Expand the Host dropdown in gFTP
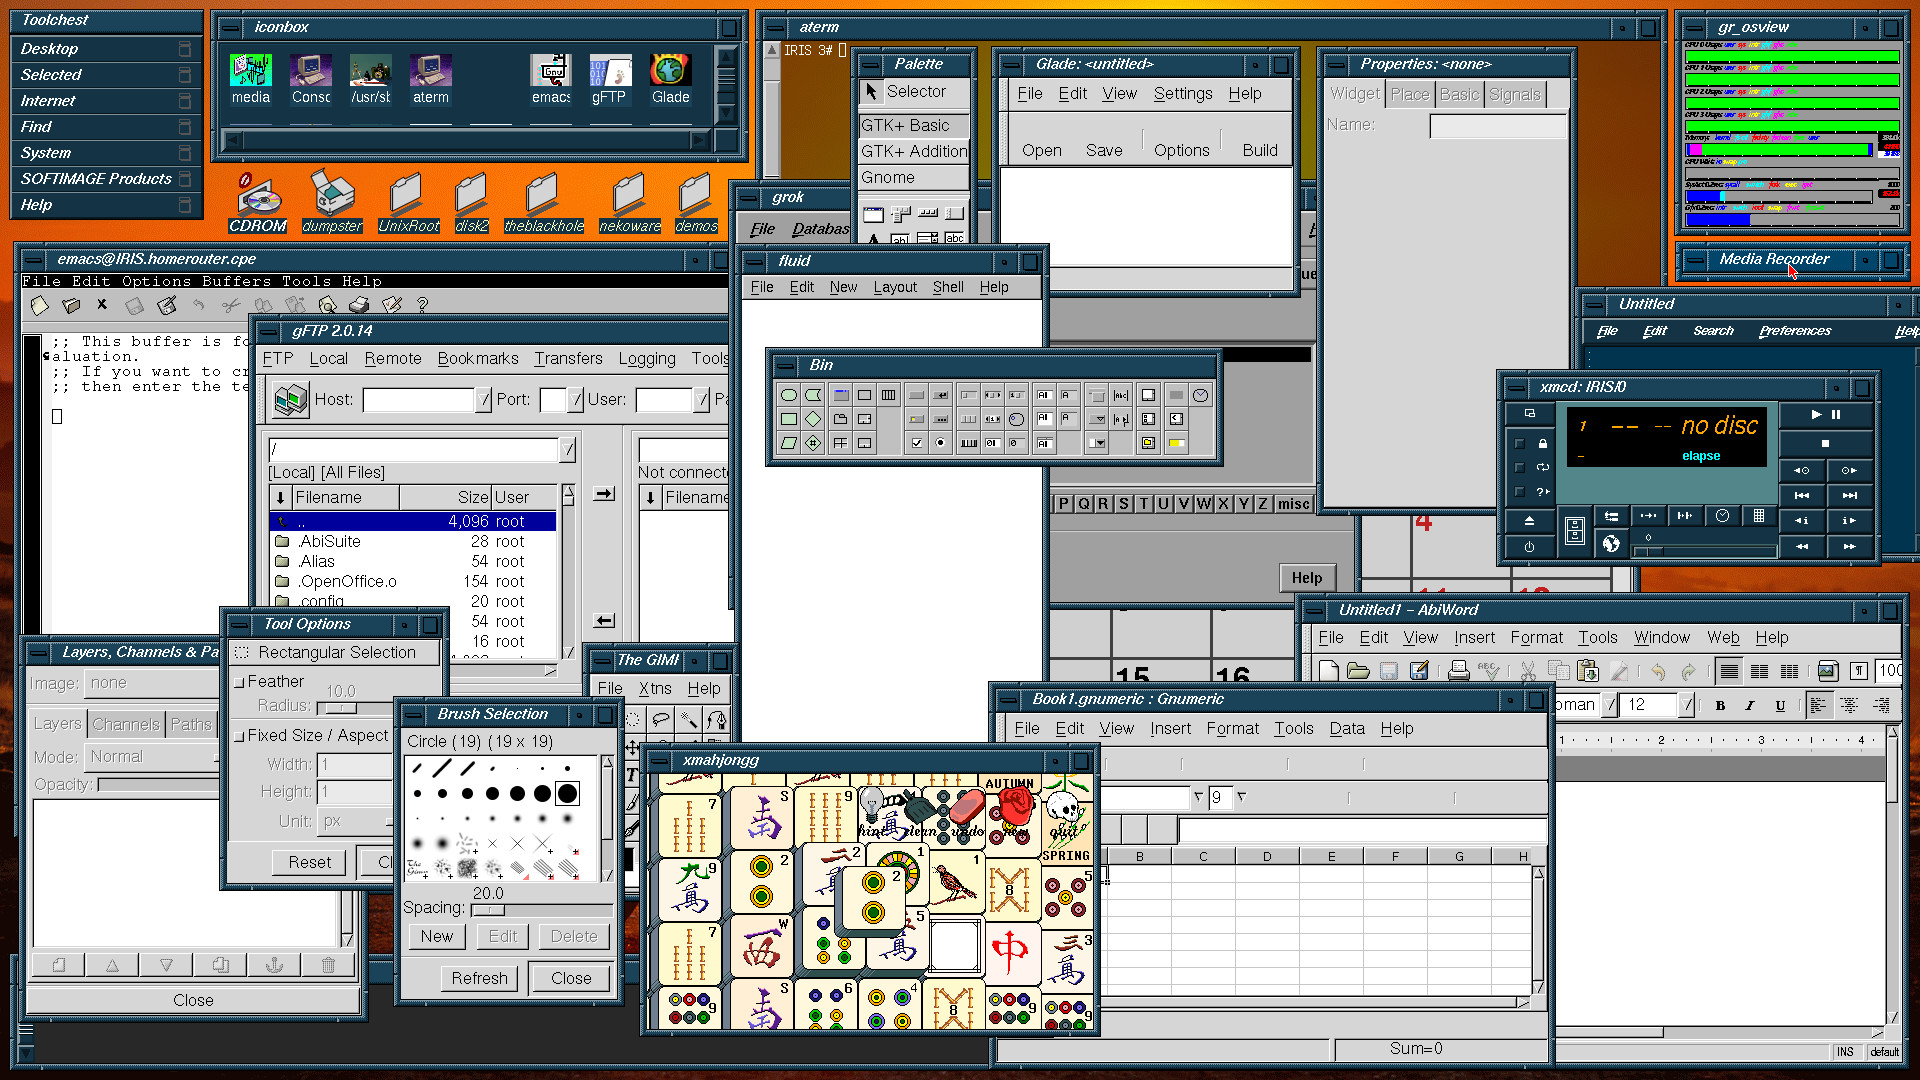Image resolution: width=1920 pixels, height=1080 pixels. [x=484, y=400]
